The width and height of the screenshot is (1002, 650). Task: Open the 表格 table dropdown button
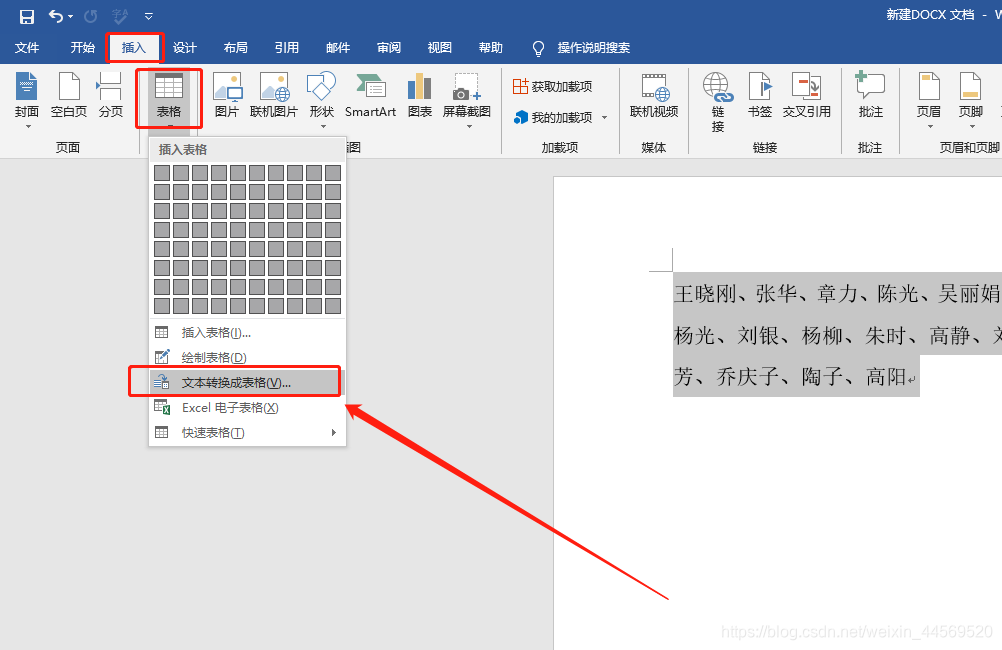coord(169,98)
